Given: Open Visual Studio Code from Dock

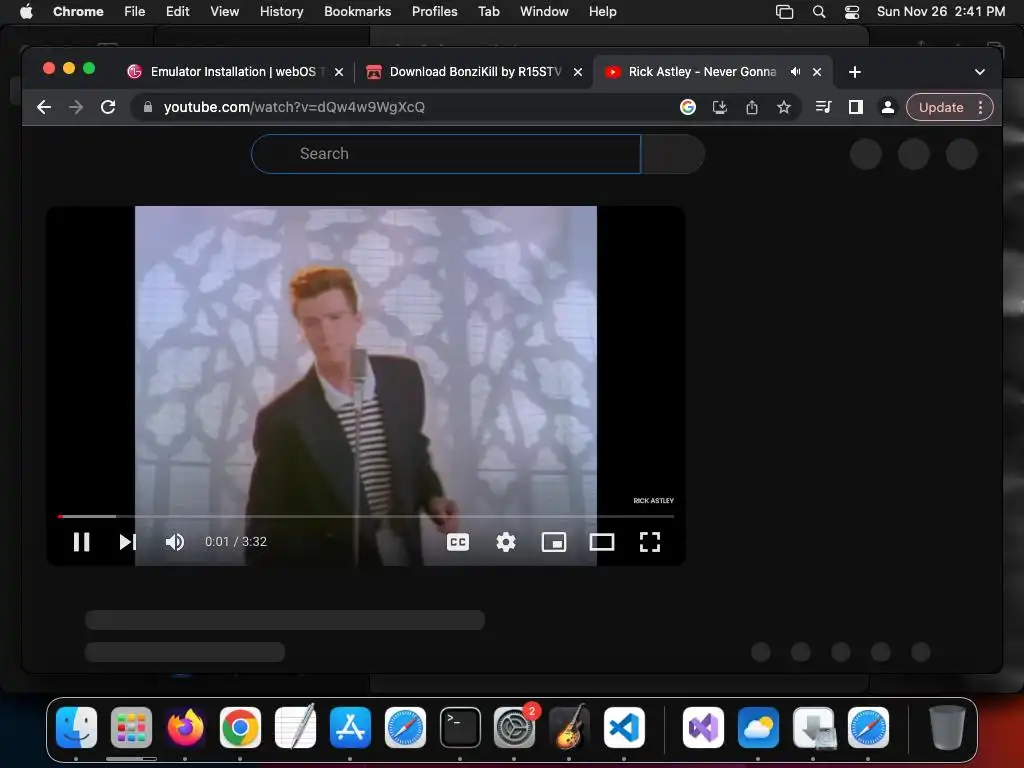Looking at the screenshot, I should [624, 727].
